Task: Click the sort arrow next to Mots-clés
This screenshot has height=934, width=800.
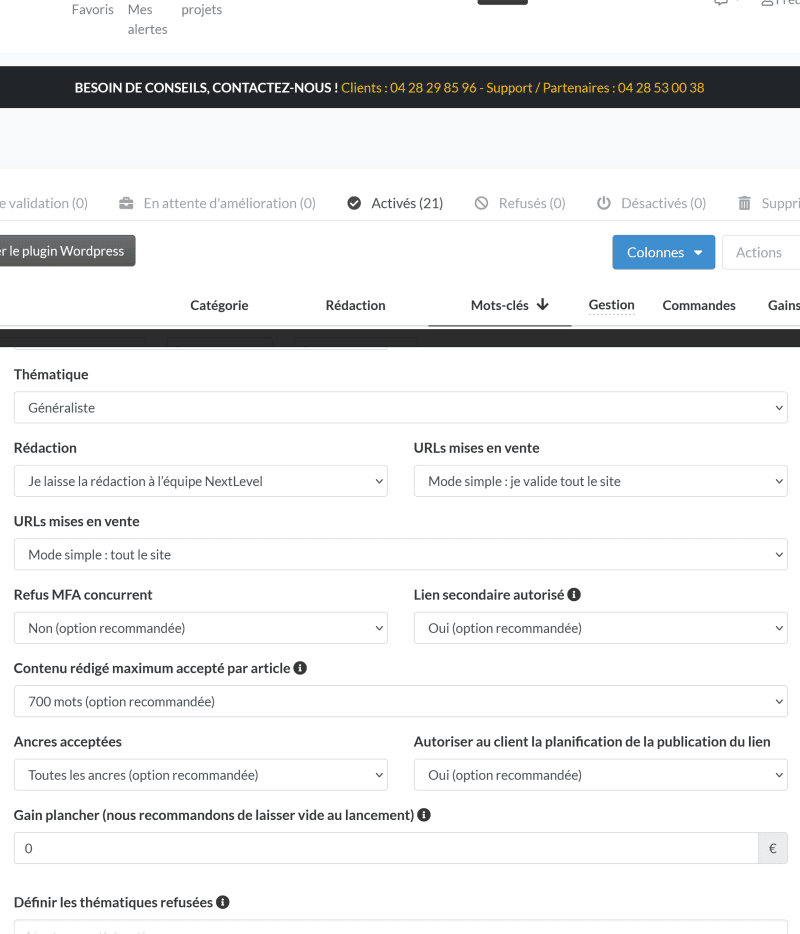Action: [543, 305]
